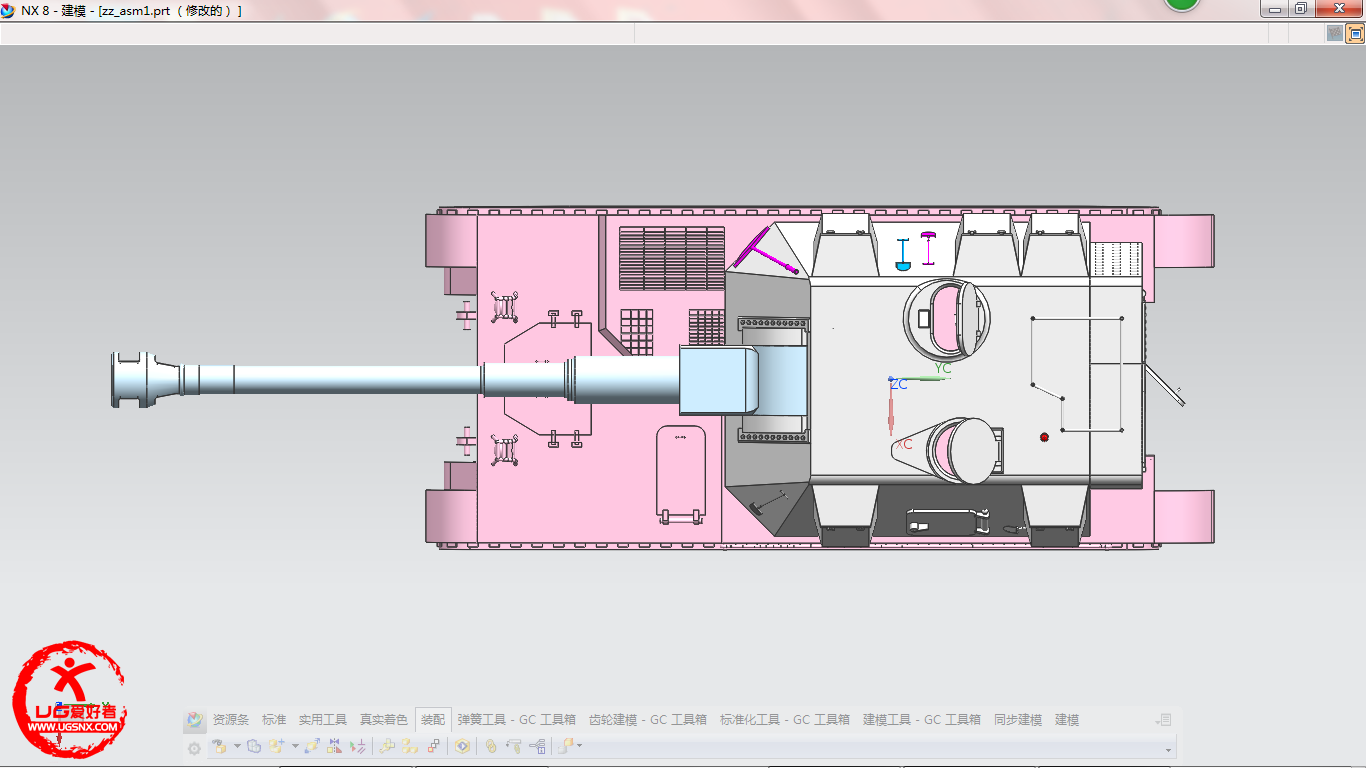The width and height of the screenshot is (1366, 768).
Task: Switch to the 标准 tab
Action: [274, 720]
